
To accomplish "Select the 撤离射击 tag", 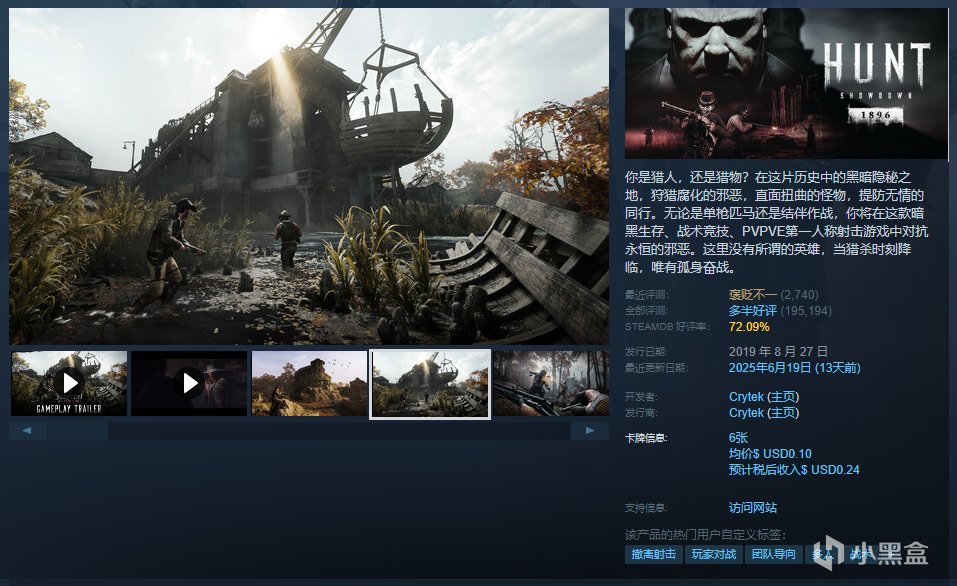I will pyautogui.click(x=654, y=554).
